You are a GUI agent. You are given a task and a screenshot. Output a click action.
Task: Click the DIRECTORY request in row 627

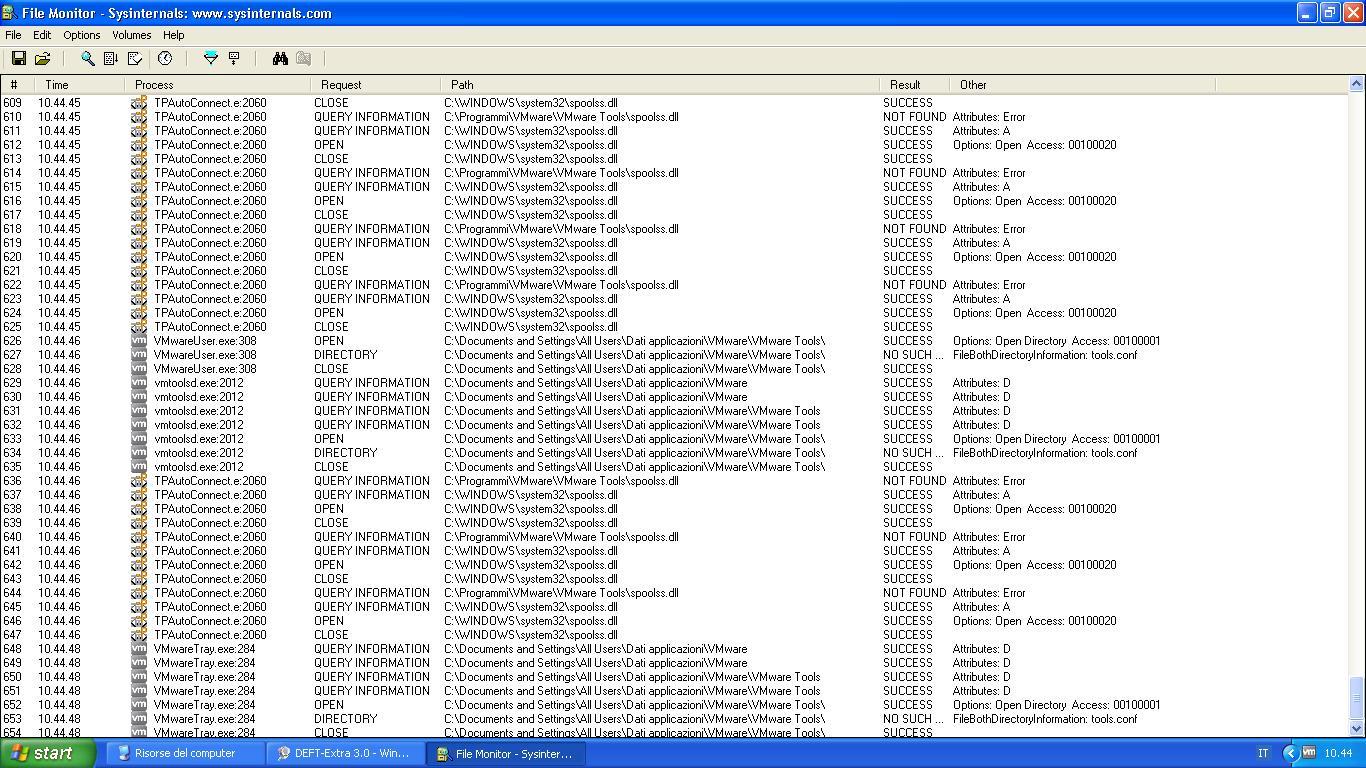[345, 355]
